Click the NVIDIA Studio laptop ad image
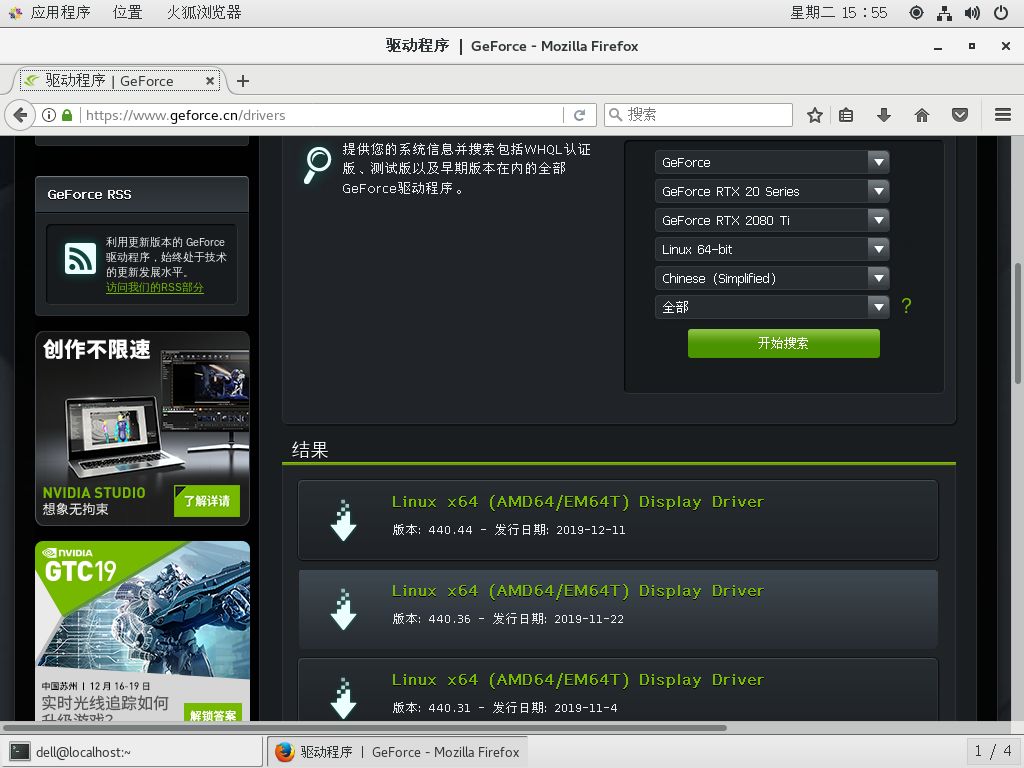This screenshot has width=1024, height=768. 142,428
